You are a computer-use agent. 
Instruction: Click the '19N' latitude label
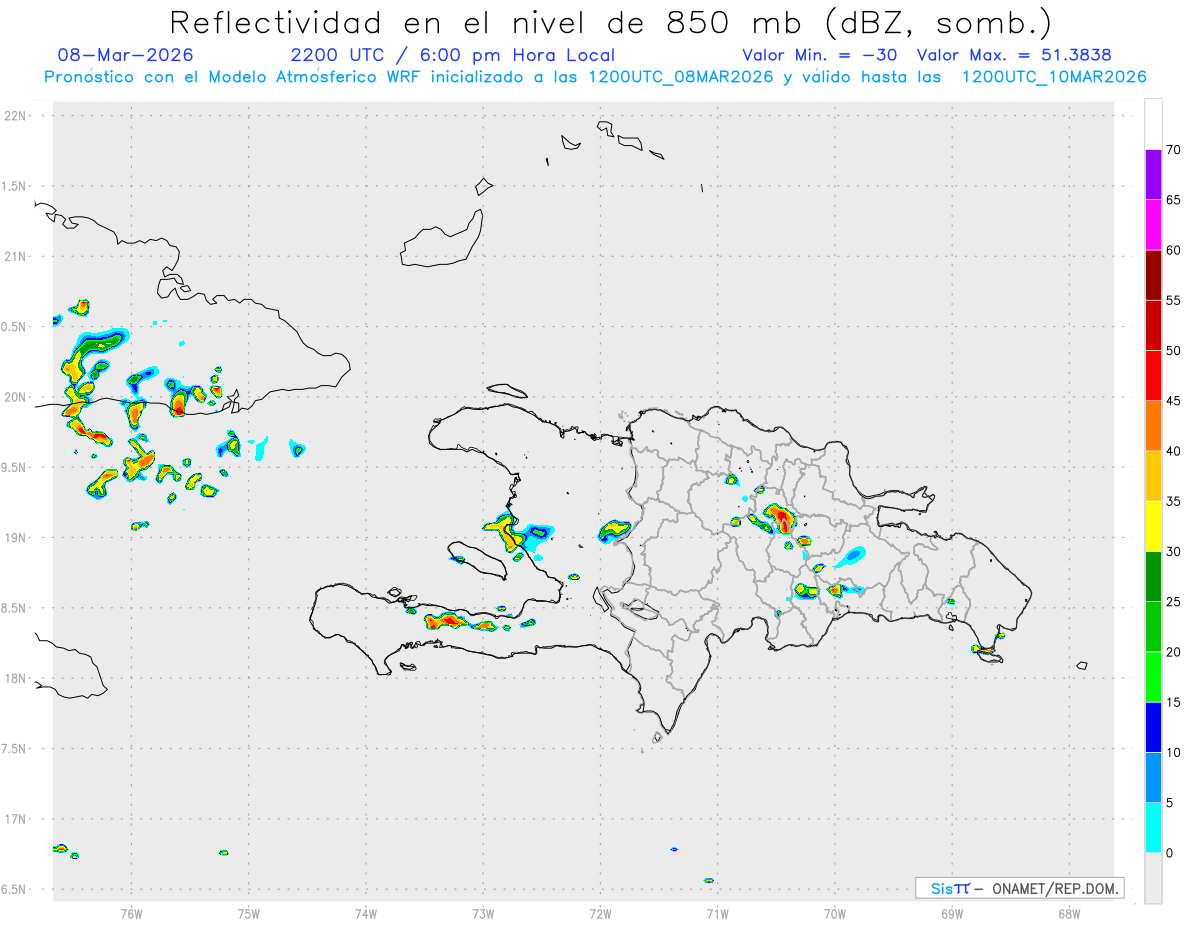click(16, 537)
